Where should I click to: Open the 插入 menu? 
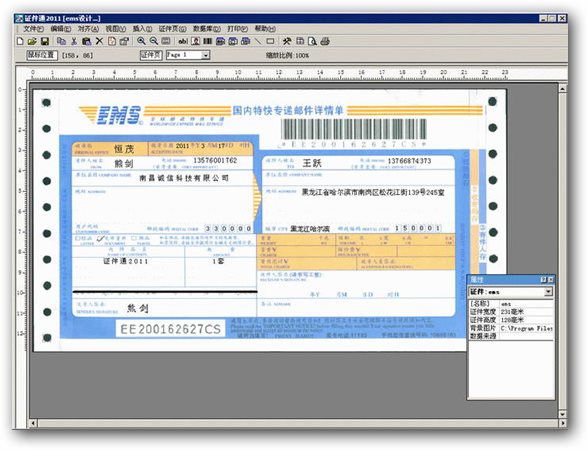point(142,29)
